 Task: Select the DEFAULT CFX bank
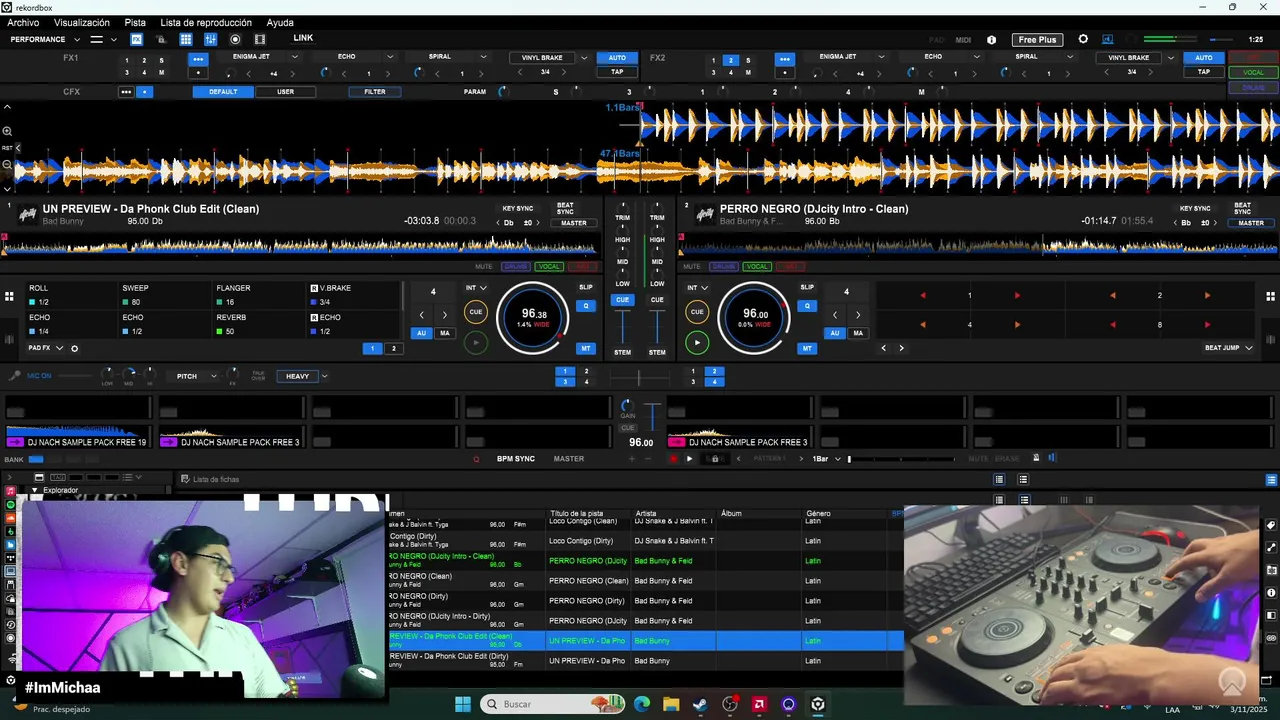(x=223, y=92)
